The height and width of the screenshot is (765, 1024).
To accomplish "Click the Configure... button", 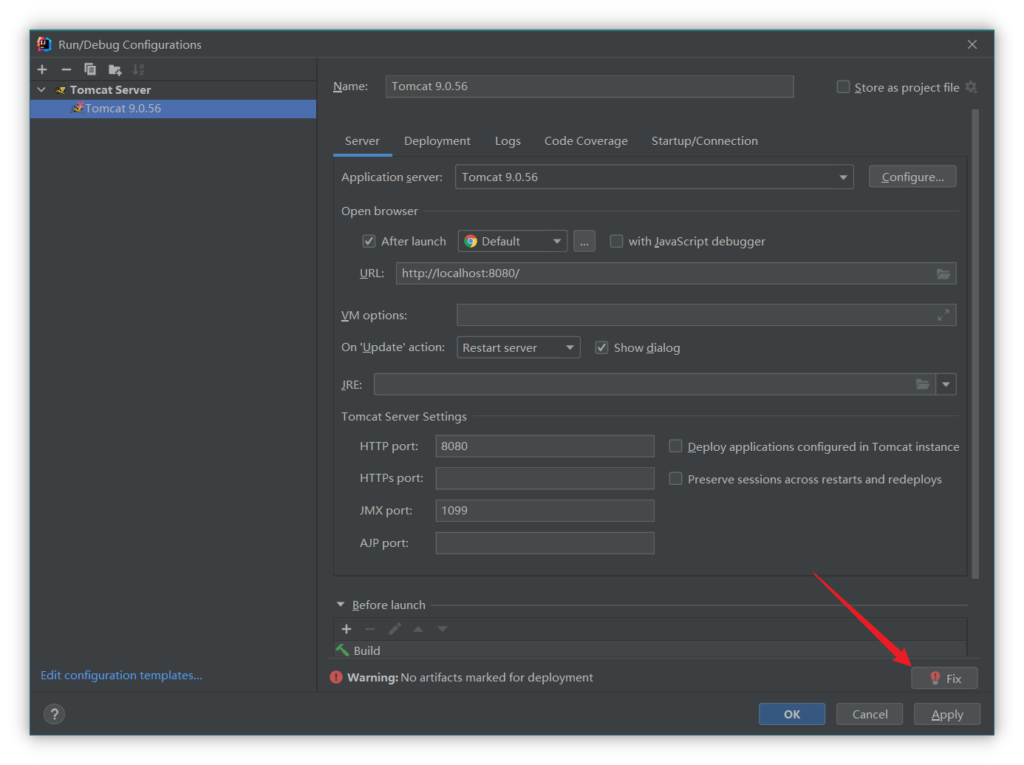I will 912,177.
